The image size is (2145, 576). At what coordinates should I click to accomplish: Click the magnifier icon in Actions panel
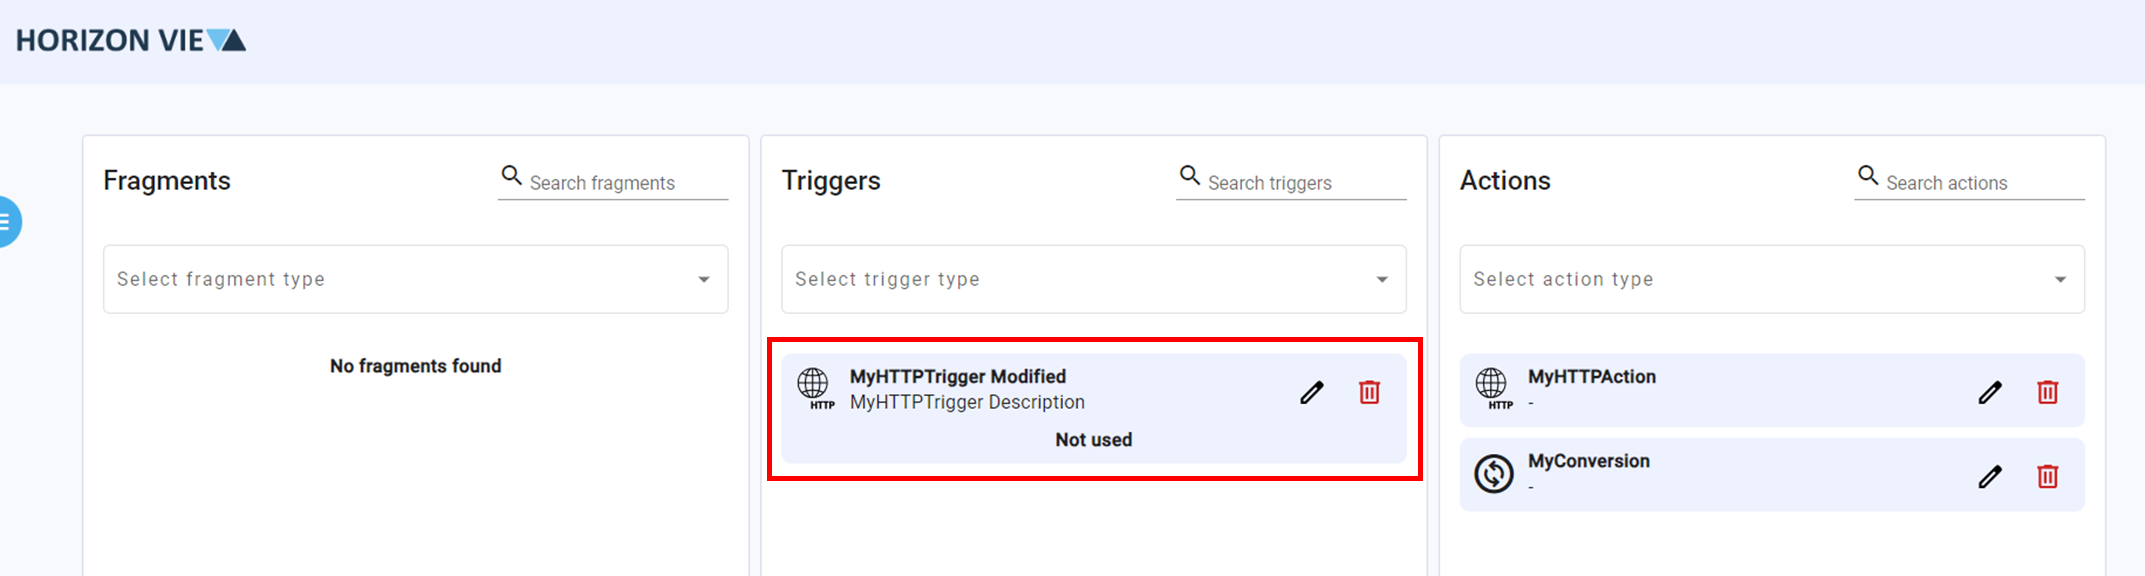pyautogui.click(x=1868, y=174)
